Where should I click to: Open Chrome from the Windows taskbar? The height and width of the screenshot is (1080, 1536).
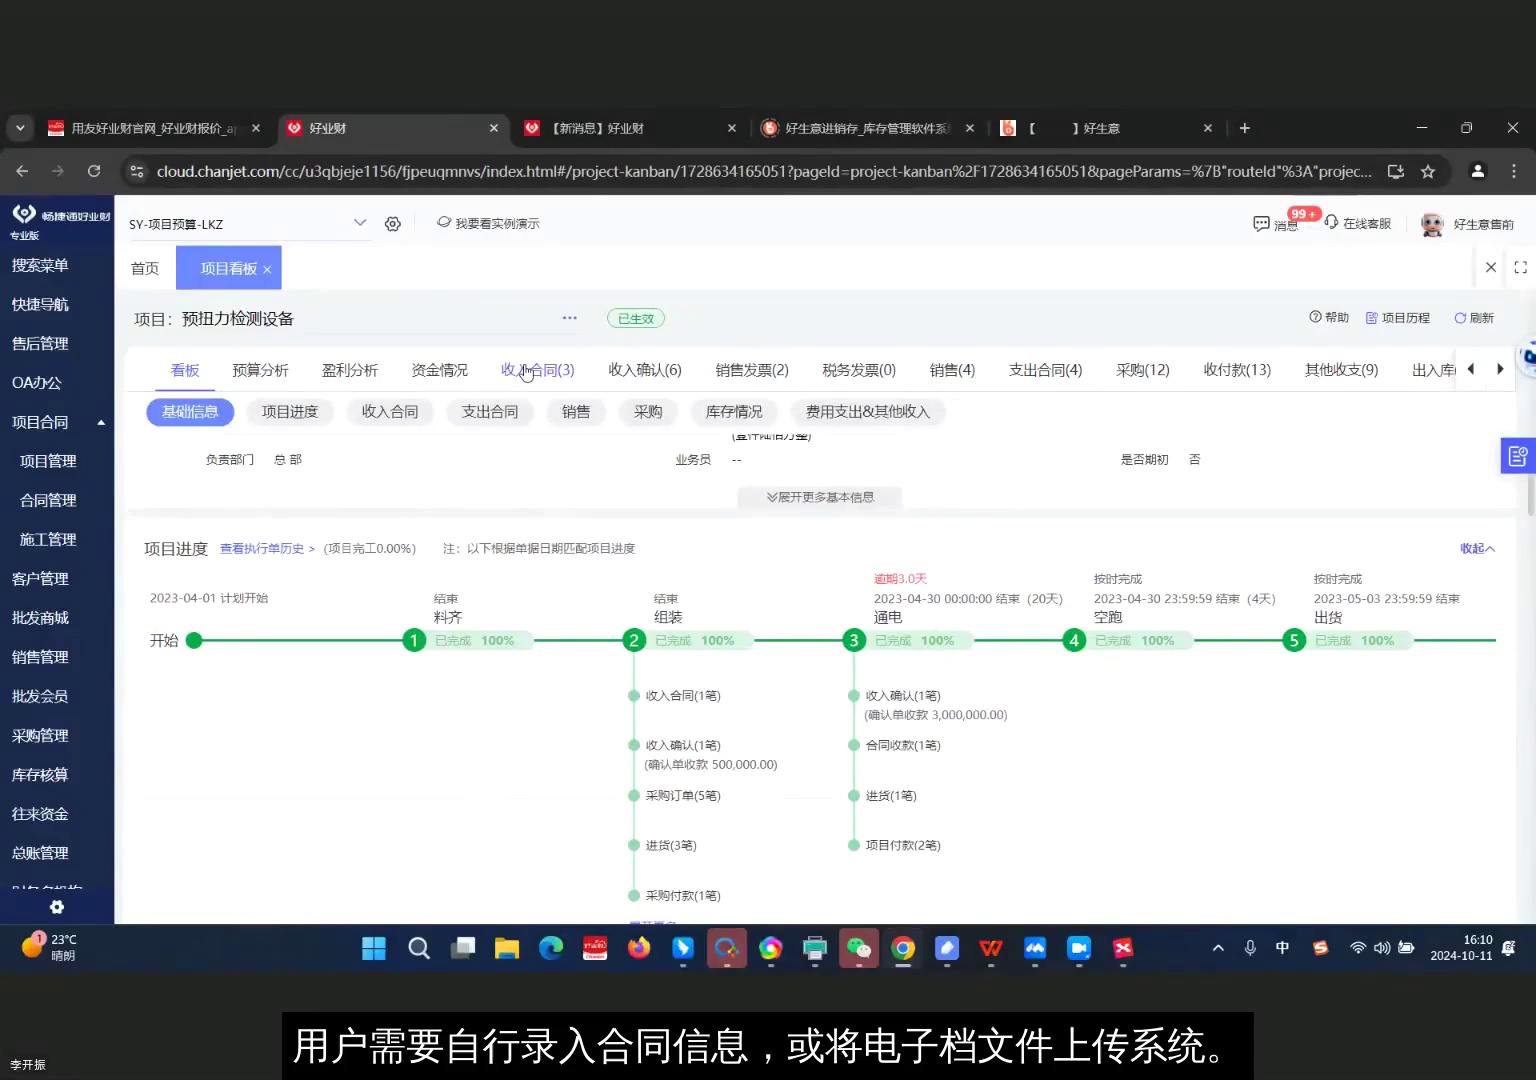(903, 948)
